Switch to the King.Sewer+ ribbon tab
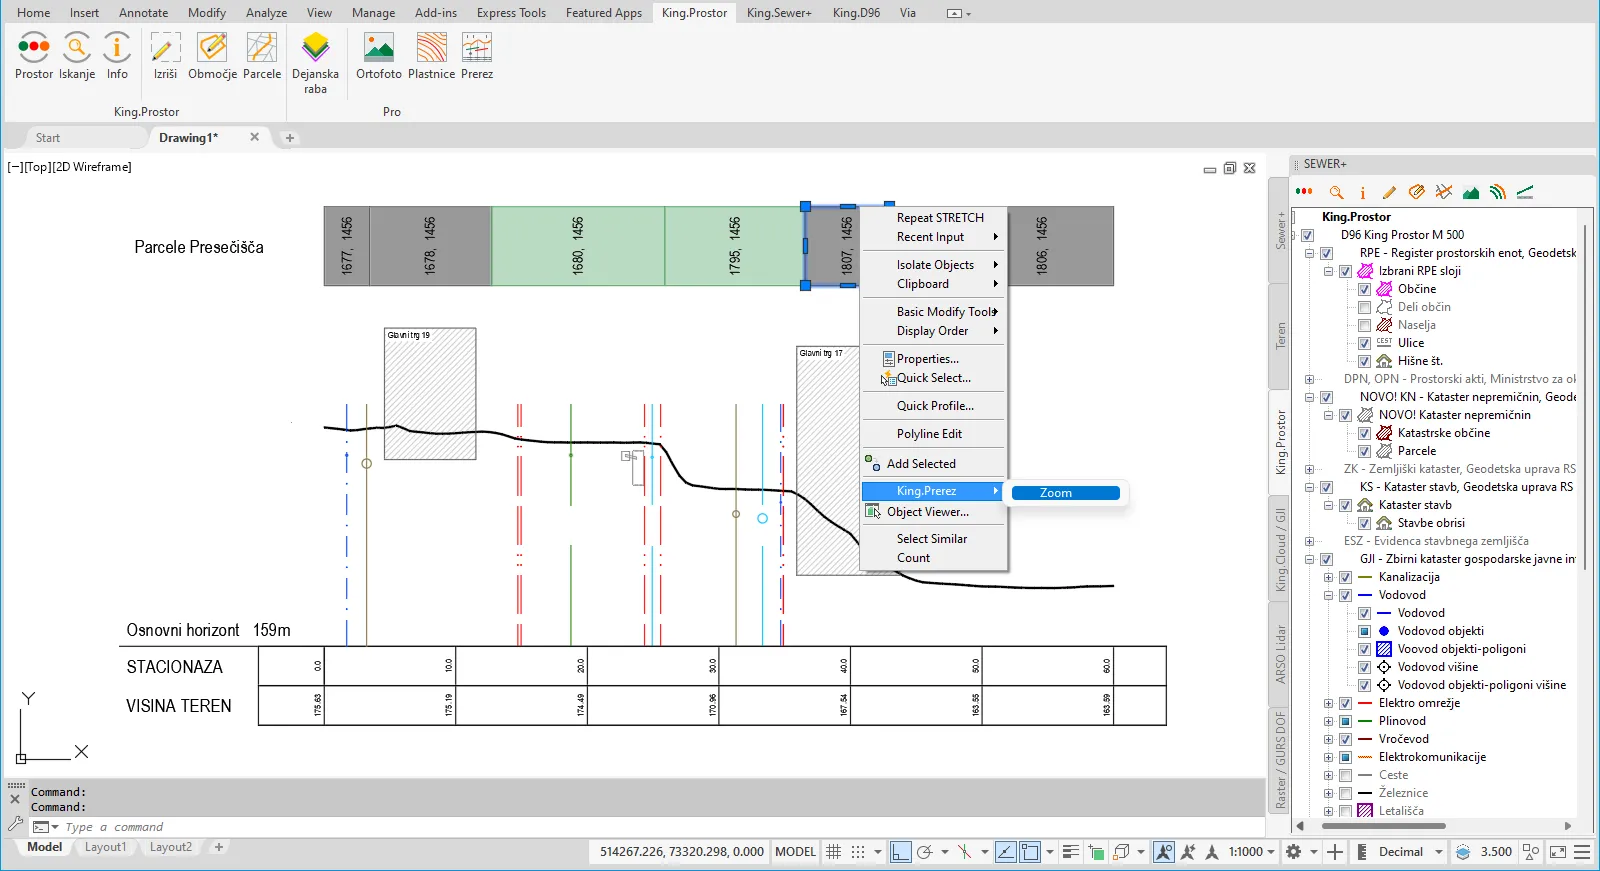Screen dimensions: 1600x871 779,13
